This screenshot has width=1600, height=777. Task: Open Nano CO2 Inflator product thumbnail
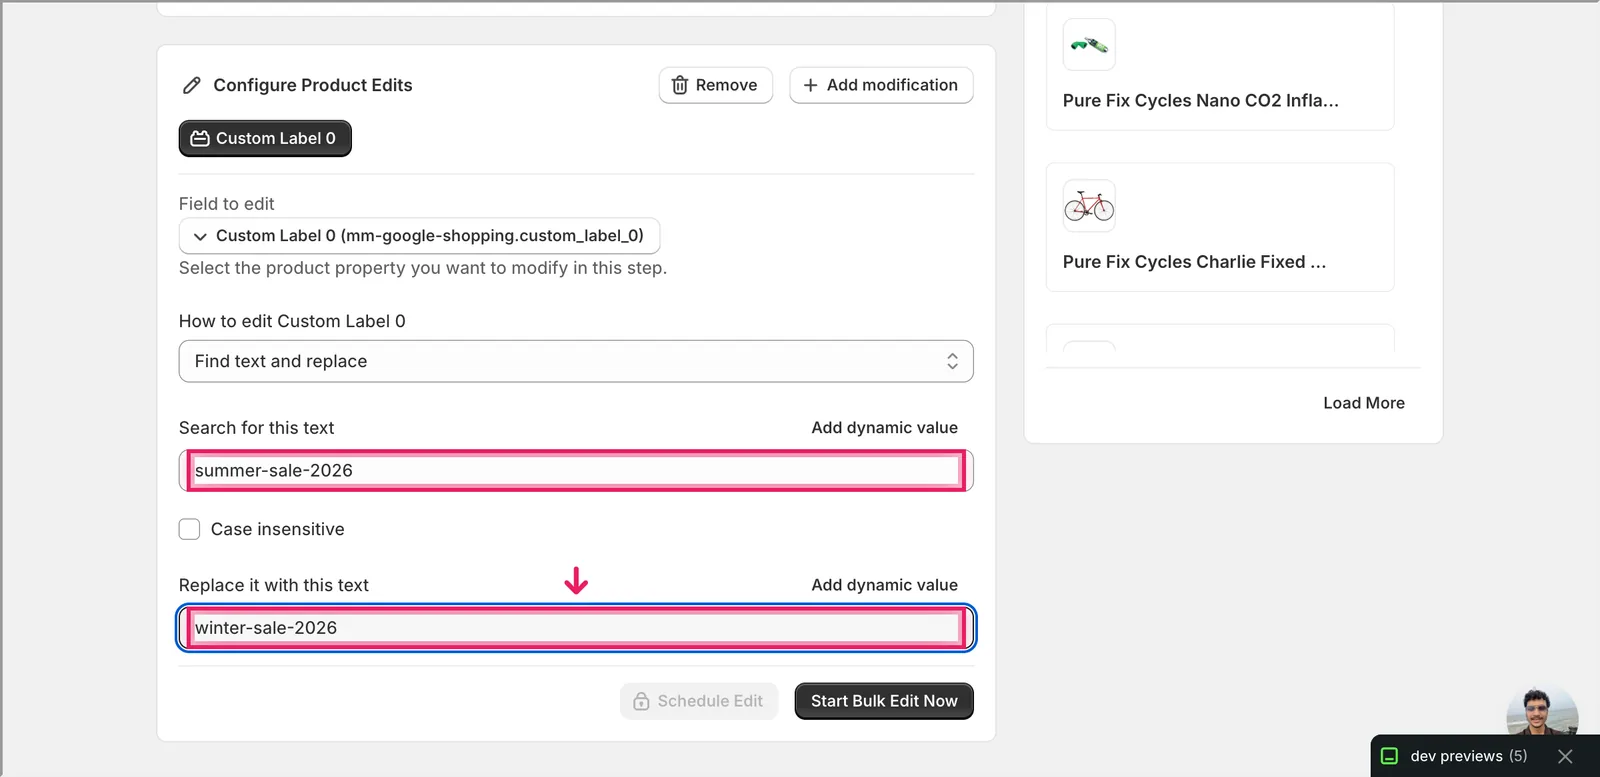[1089, 45]
